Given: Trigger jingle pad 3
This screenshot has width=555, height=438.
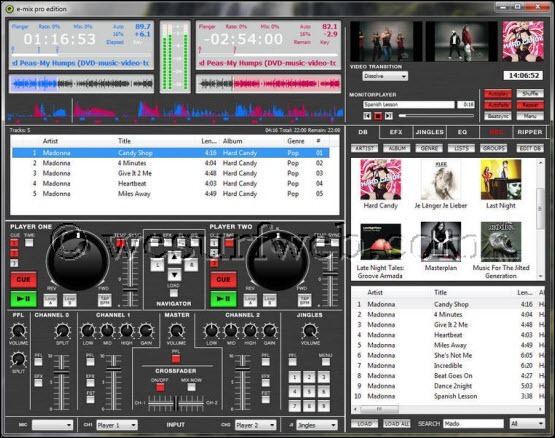Looking at the screenshot, I should point(324,377).
